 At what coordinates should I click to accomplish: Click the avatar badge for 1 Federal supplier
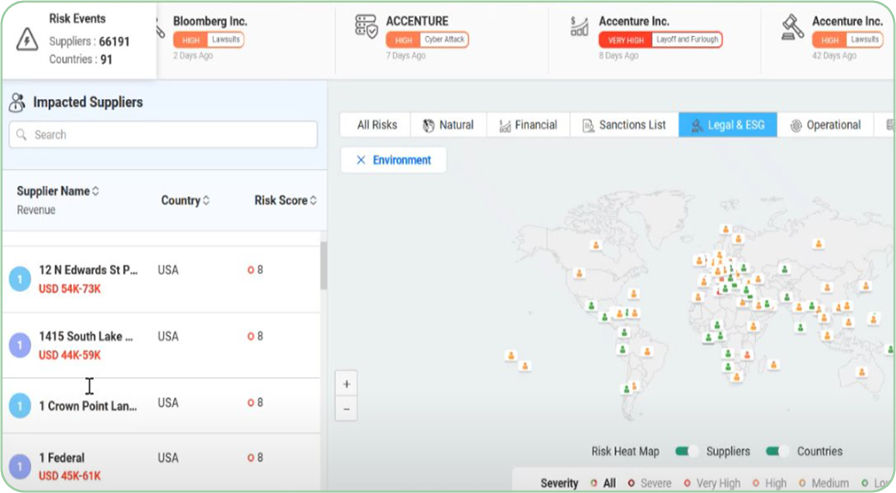[20, 466]
